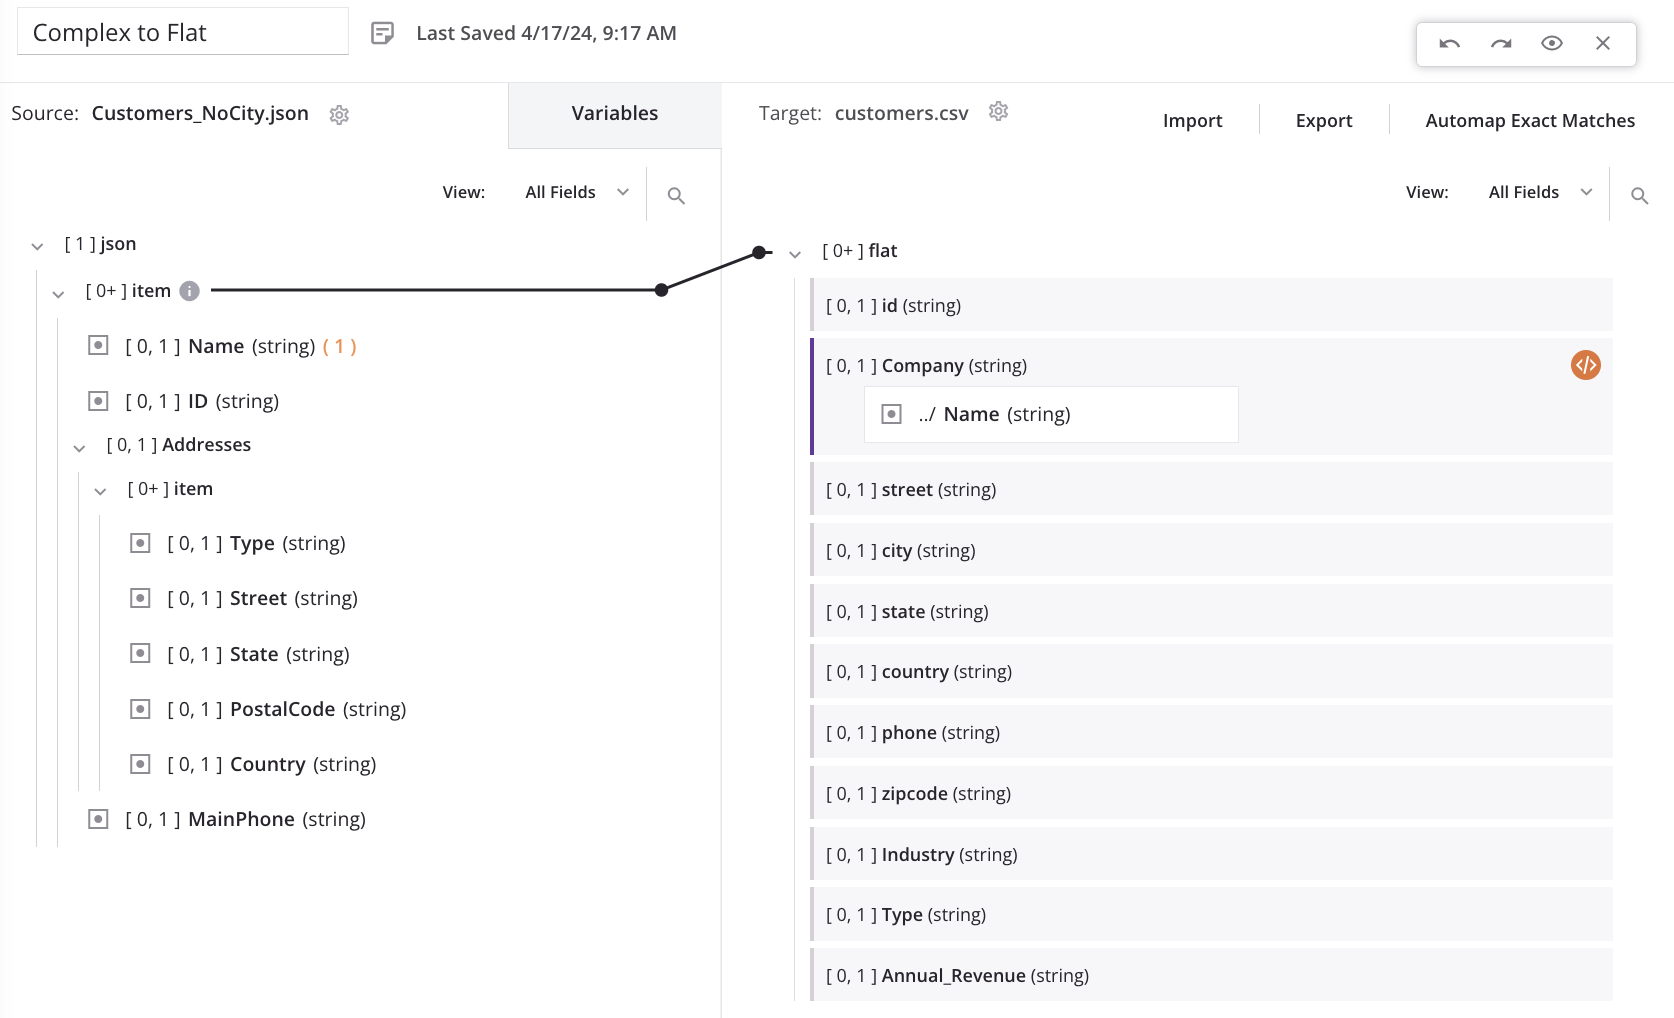Open the target View All Fields dropdown
This screenshot has height=1018, width=1674.
point(1539,192)
